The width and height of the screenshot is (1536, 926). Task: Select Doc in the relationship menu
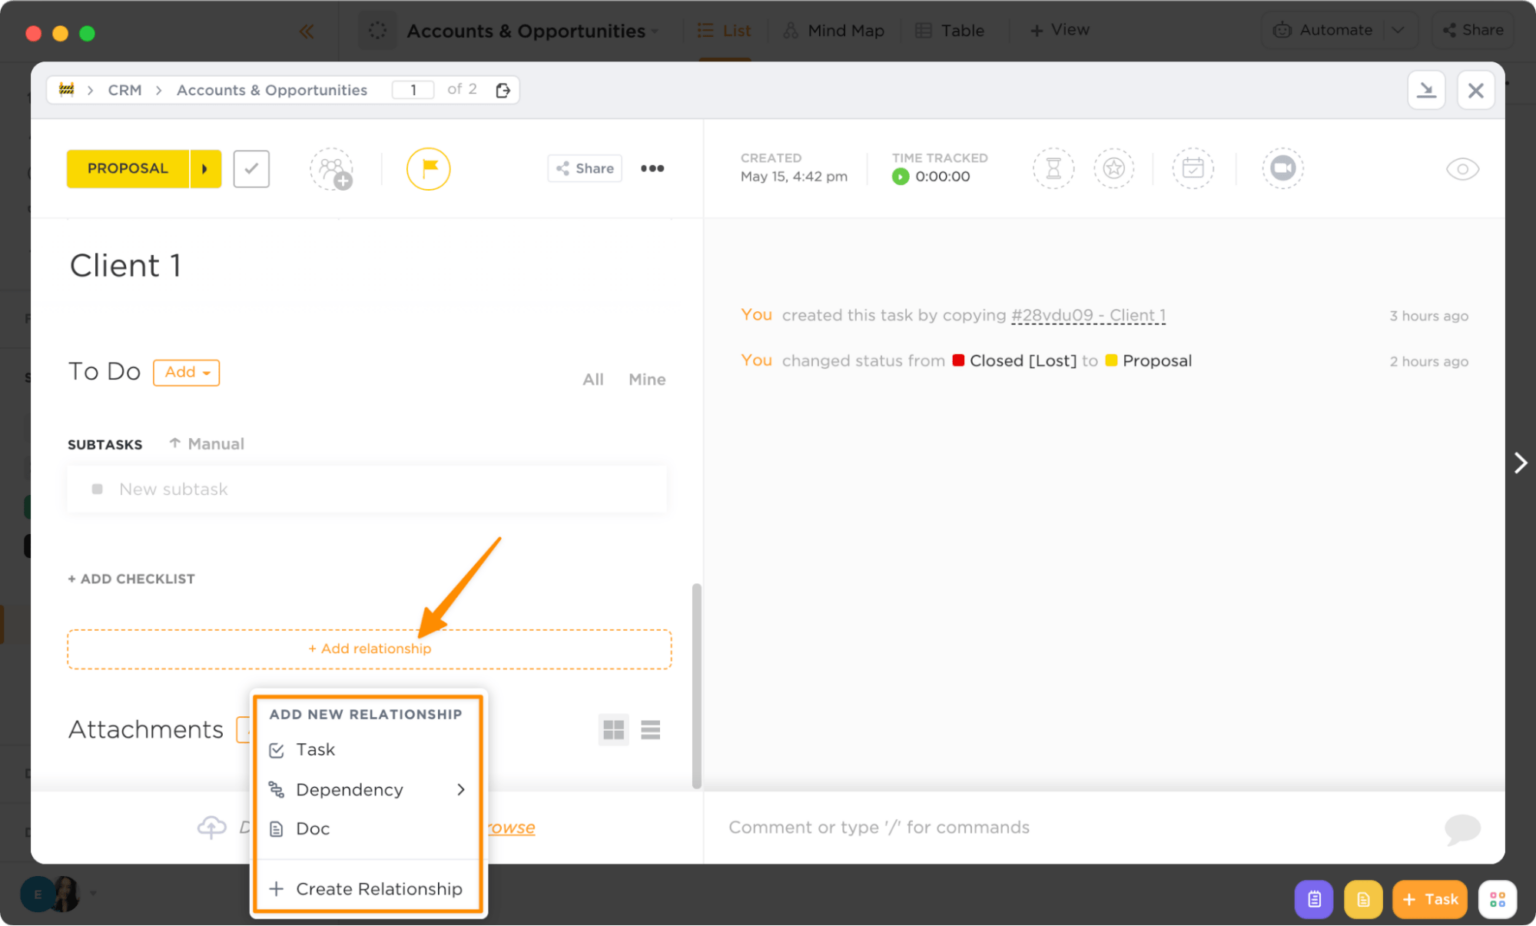(x=312, y=828)
